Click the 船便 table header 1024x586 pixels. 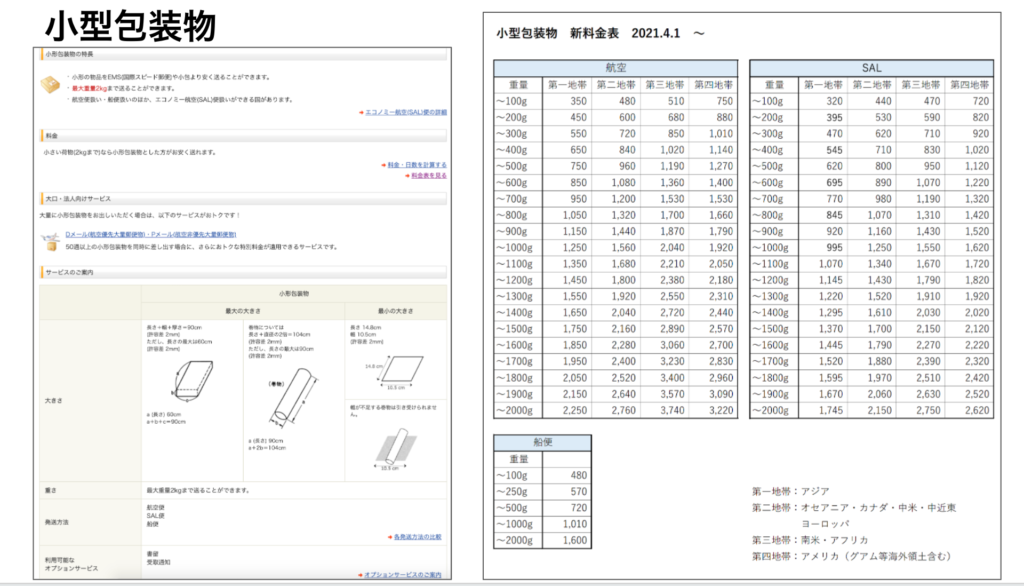(543, 443)
